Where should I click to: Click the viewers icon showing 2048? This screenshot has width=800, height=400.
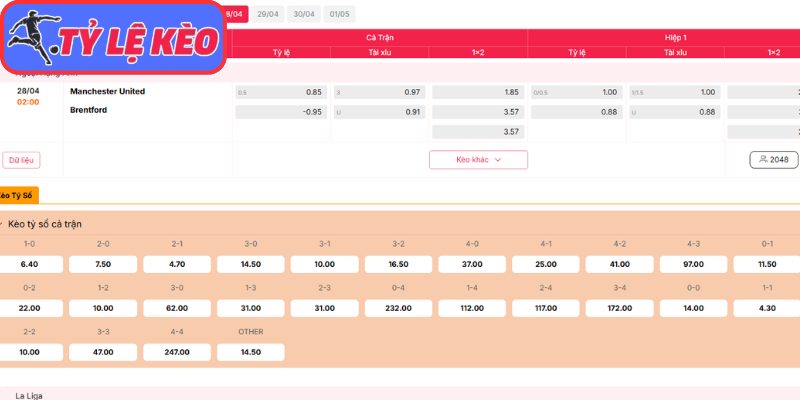pyautogui.click(x=773, y=159)
